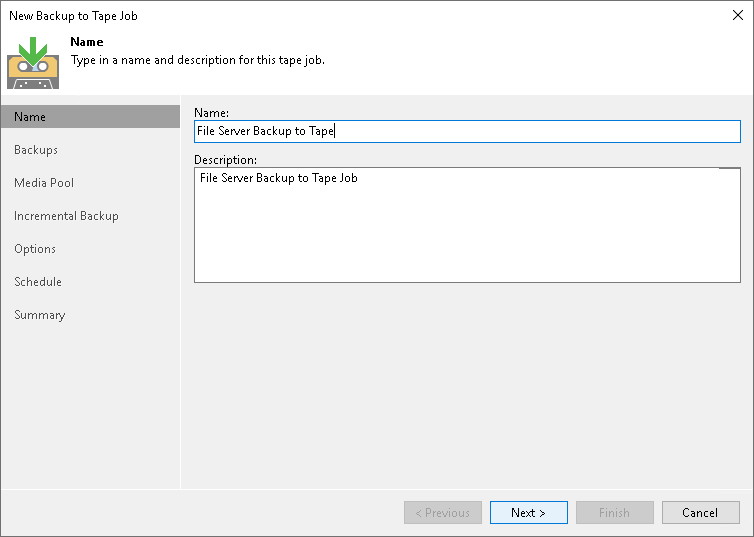This screenshot has height=537, width=754.
Task: View the Summary wizard step
Action: pyautogui.click(x=40, y=315)
